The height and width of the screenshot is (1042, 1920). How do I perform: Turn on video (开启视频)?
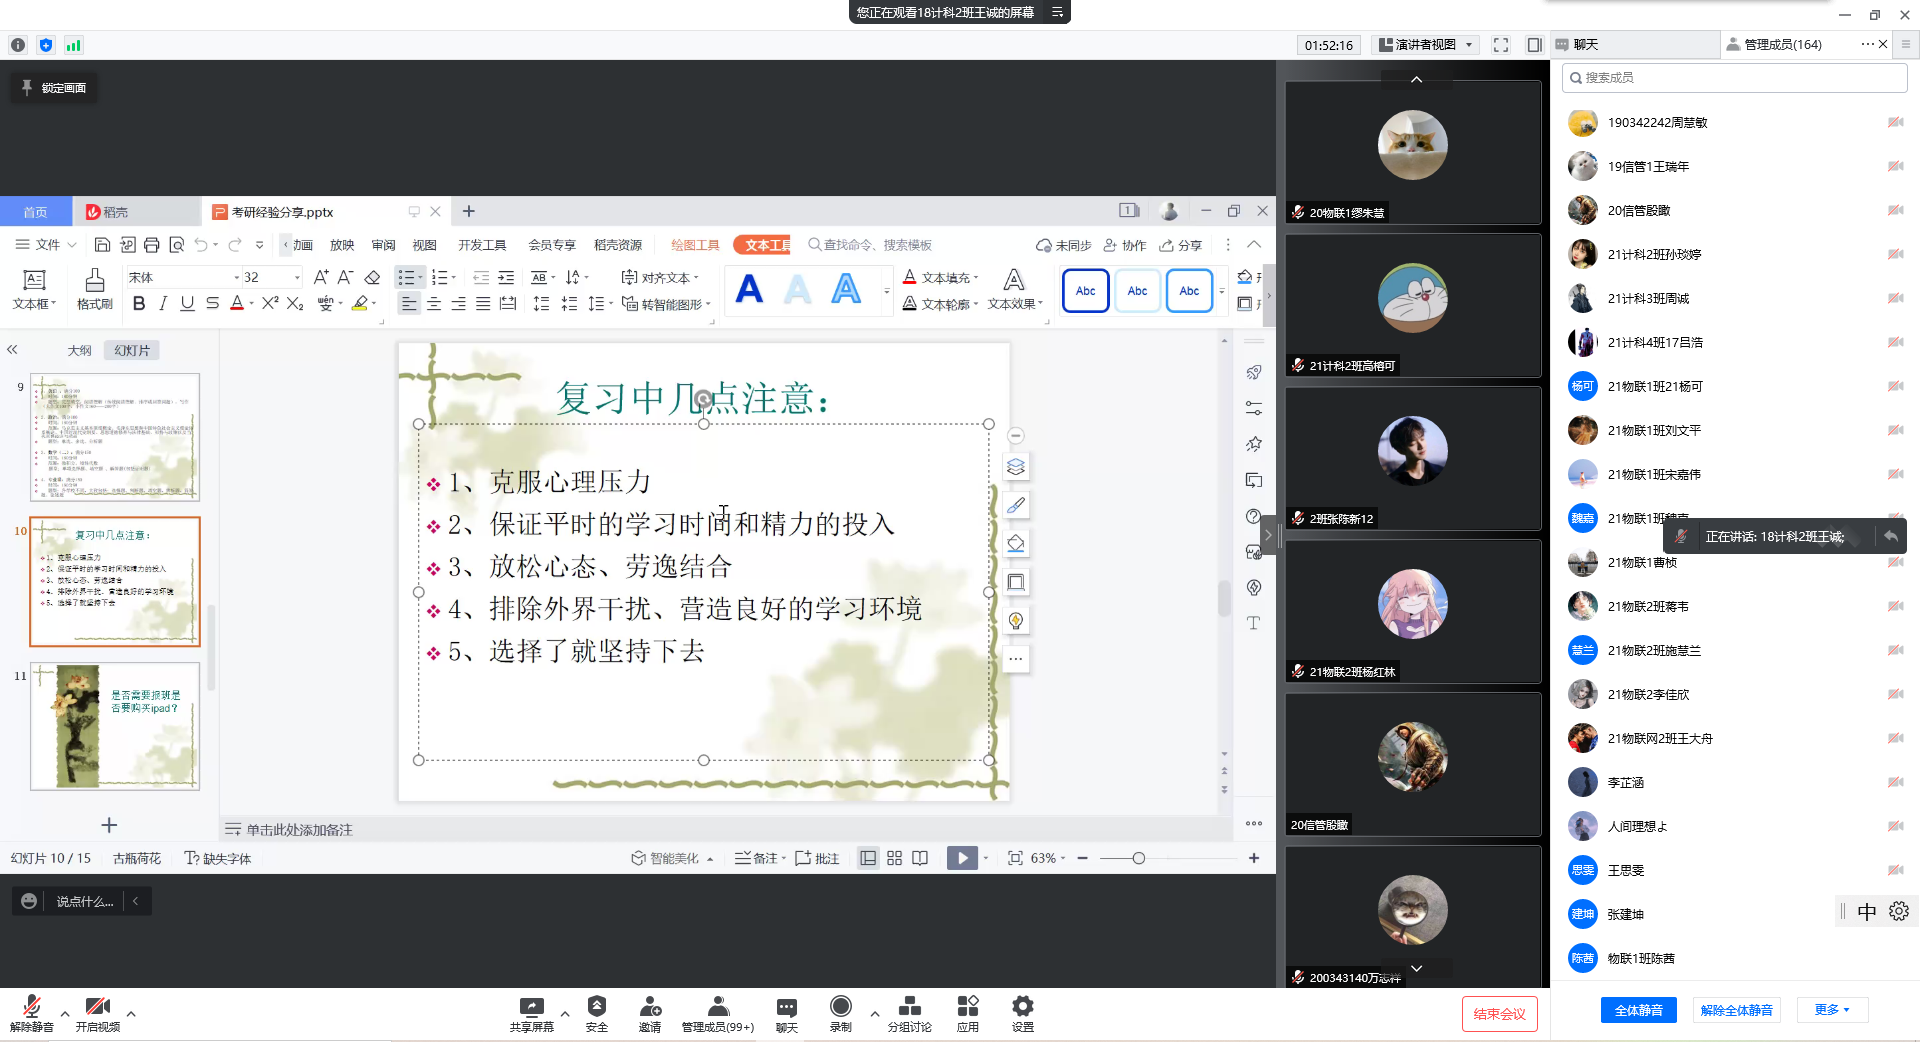point(97,1007)
